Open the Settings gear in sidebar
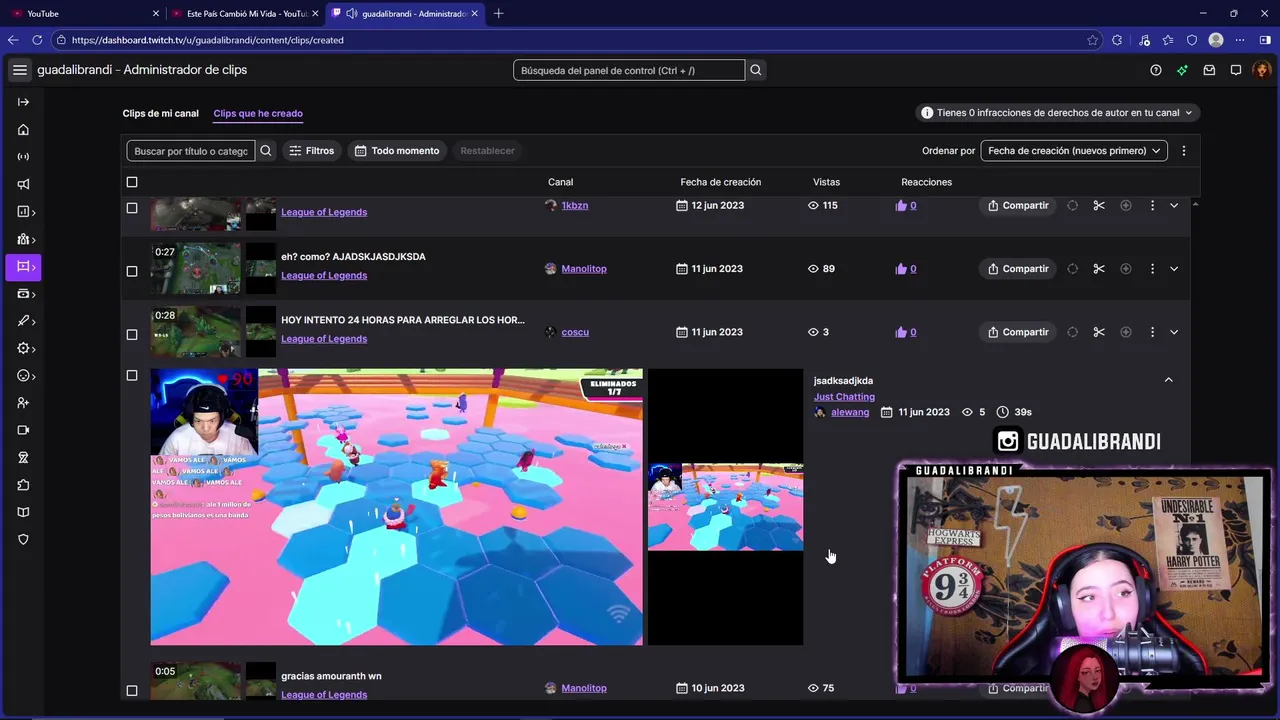Viewport: 1280px width, 720px height. click(x=24, y=348)
